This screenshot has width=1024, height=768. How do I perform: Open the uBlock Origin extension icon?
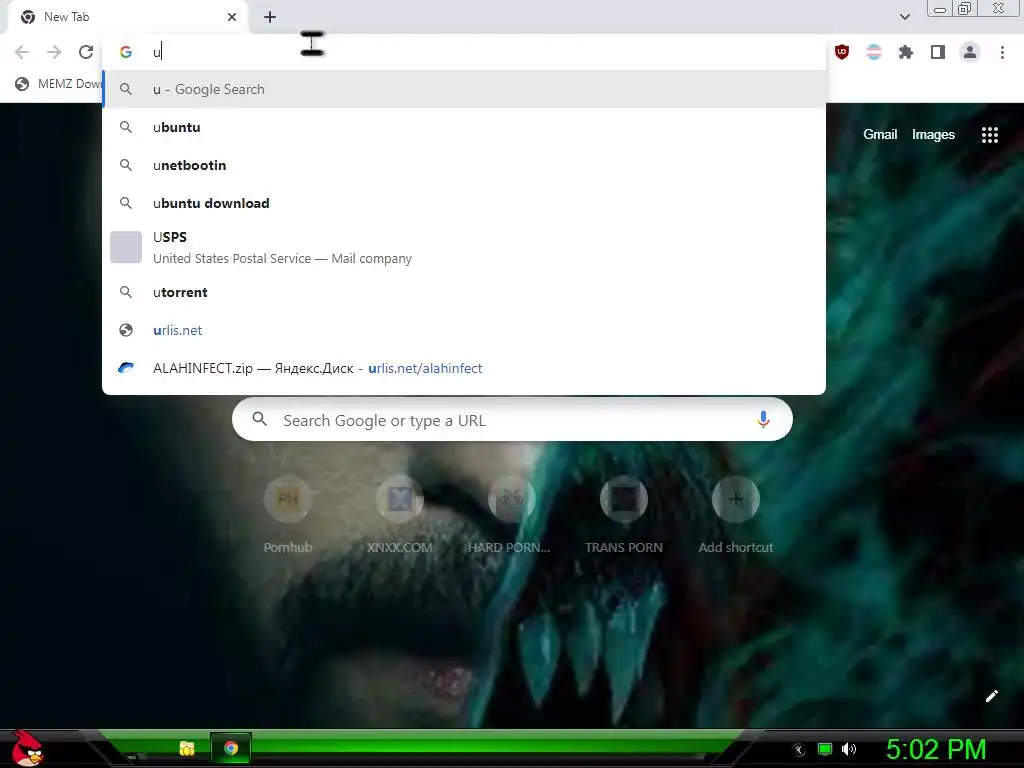click(842, 52)
